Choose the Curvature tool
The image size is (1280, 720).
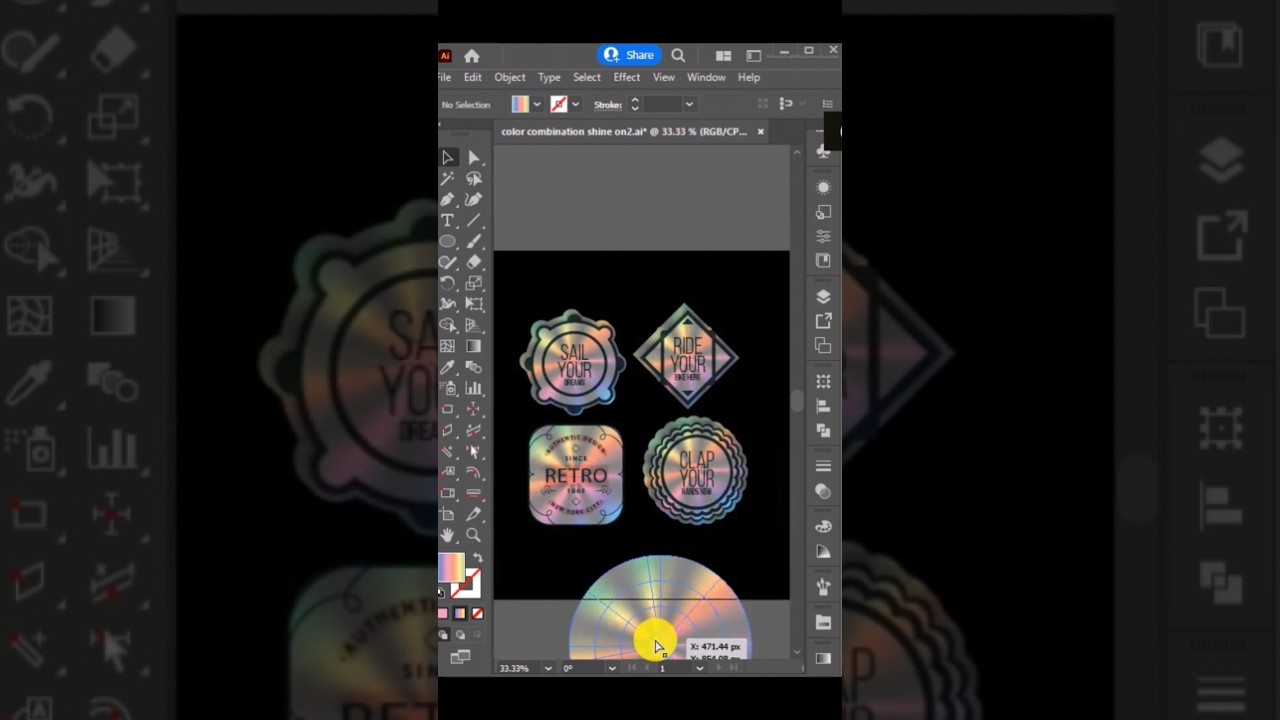pyautogui.click(x=474, y=200)
